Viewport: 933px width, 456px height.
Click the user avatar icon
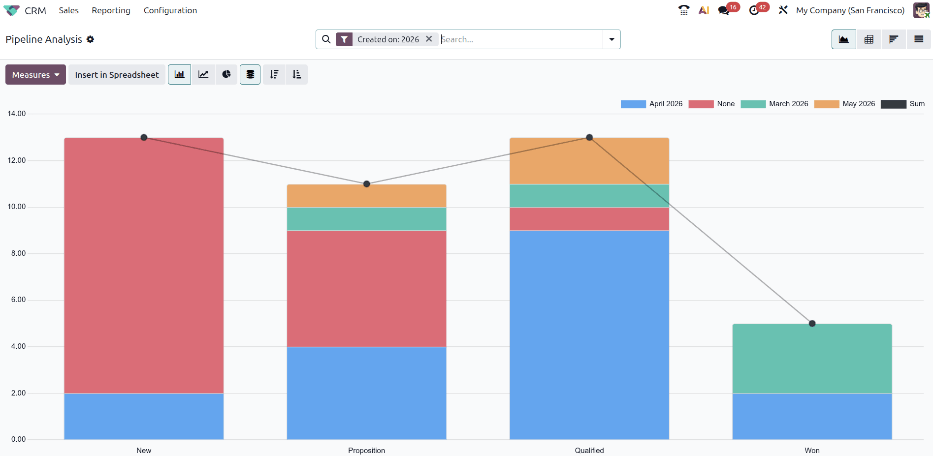(x=921, y=10)
